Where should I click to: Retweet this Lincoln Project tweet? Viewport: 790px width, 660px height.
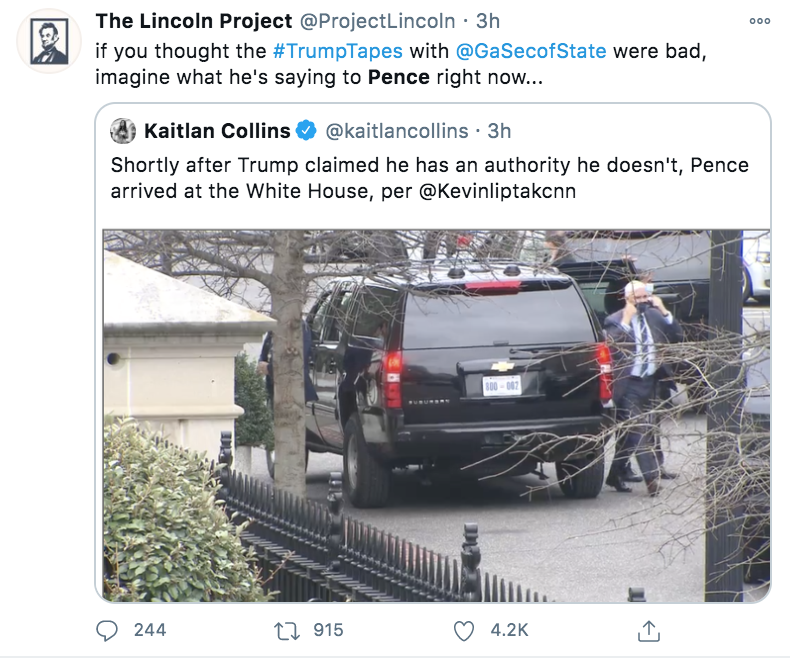pos(285,630)
